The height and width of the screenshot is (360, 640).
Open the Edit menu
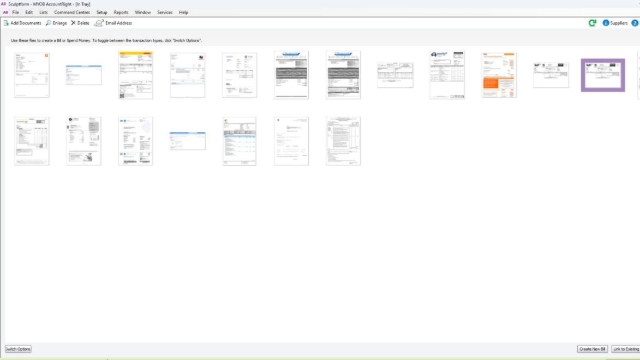pos(29,12)
